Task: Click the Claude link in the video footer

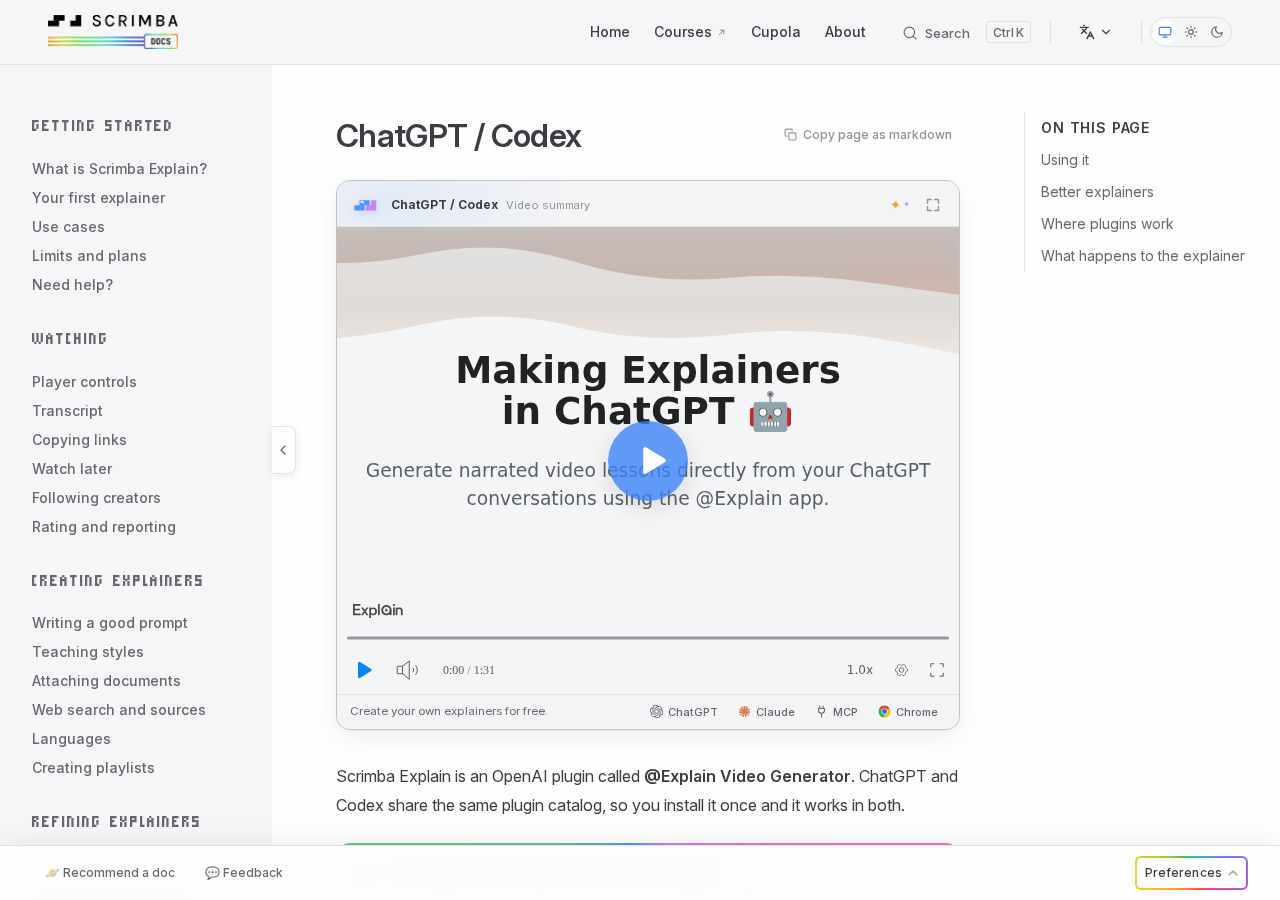Action: [767, 712]
